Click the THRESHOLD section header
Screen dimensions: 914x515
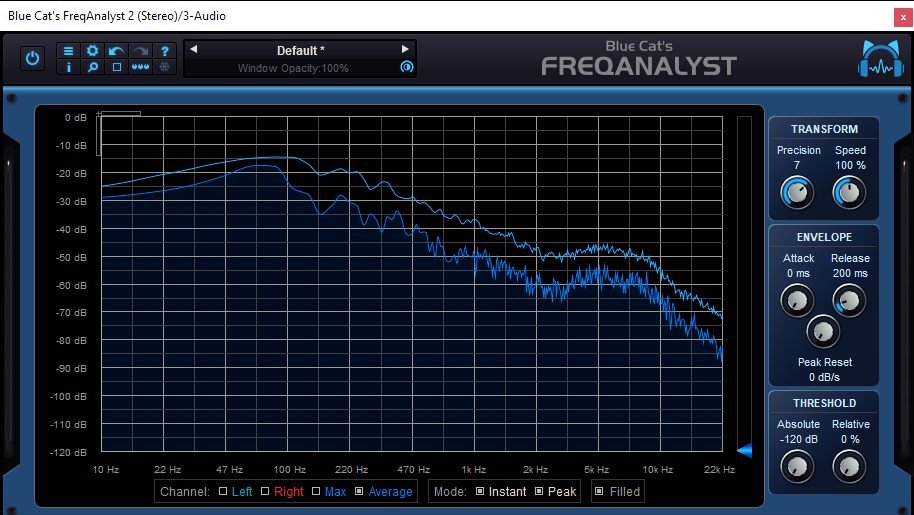(x=824, y=403)
